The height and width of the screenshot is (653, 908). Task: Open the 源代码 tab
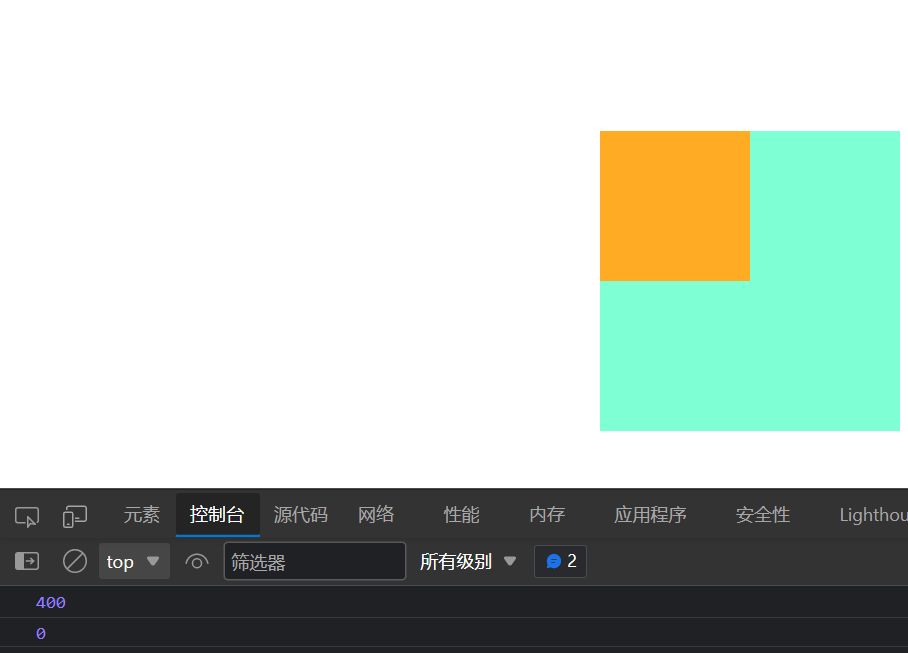(300, 515)
